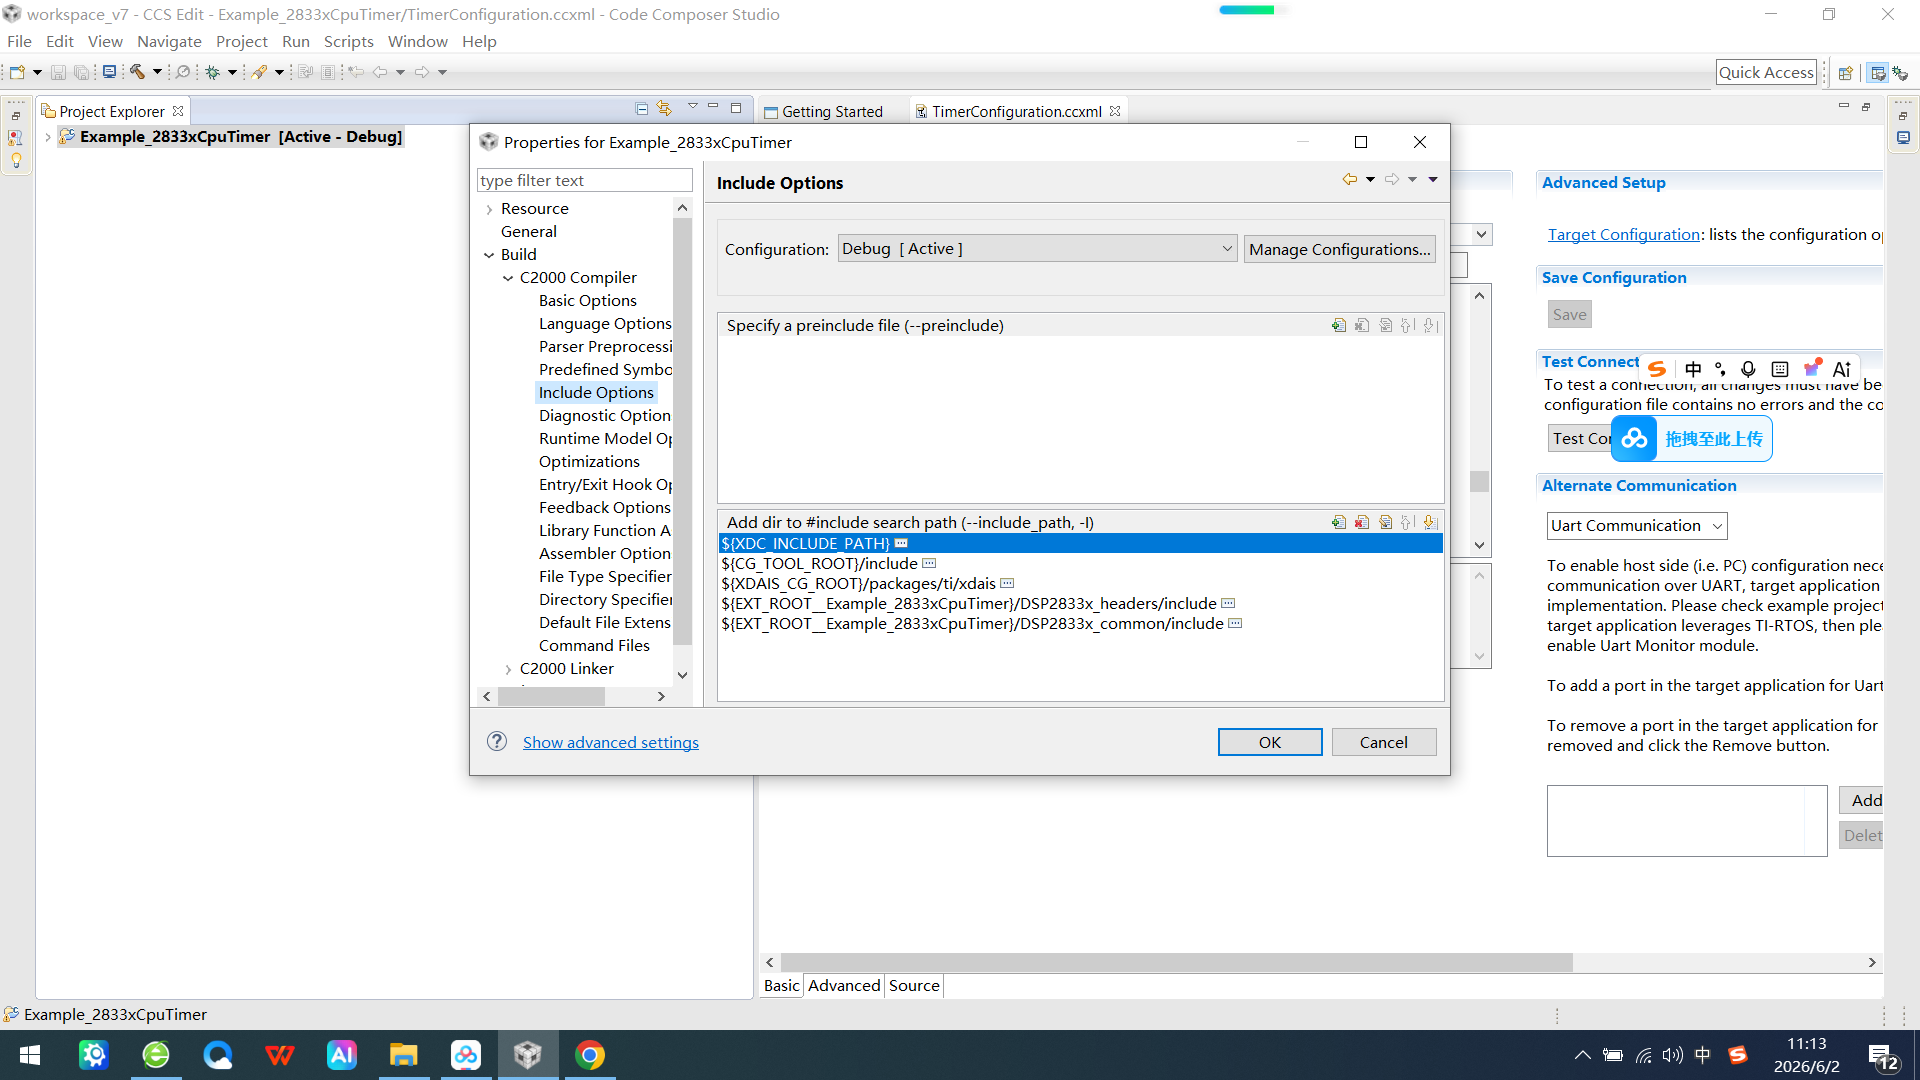Viewport: 1920px width, 1080px height.
Task: Edit the selected include path entry
Action: tap(1385, 522)
